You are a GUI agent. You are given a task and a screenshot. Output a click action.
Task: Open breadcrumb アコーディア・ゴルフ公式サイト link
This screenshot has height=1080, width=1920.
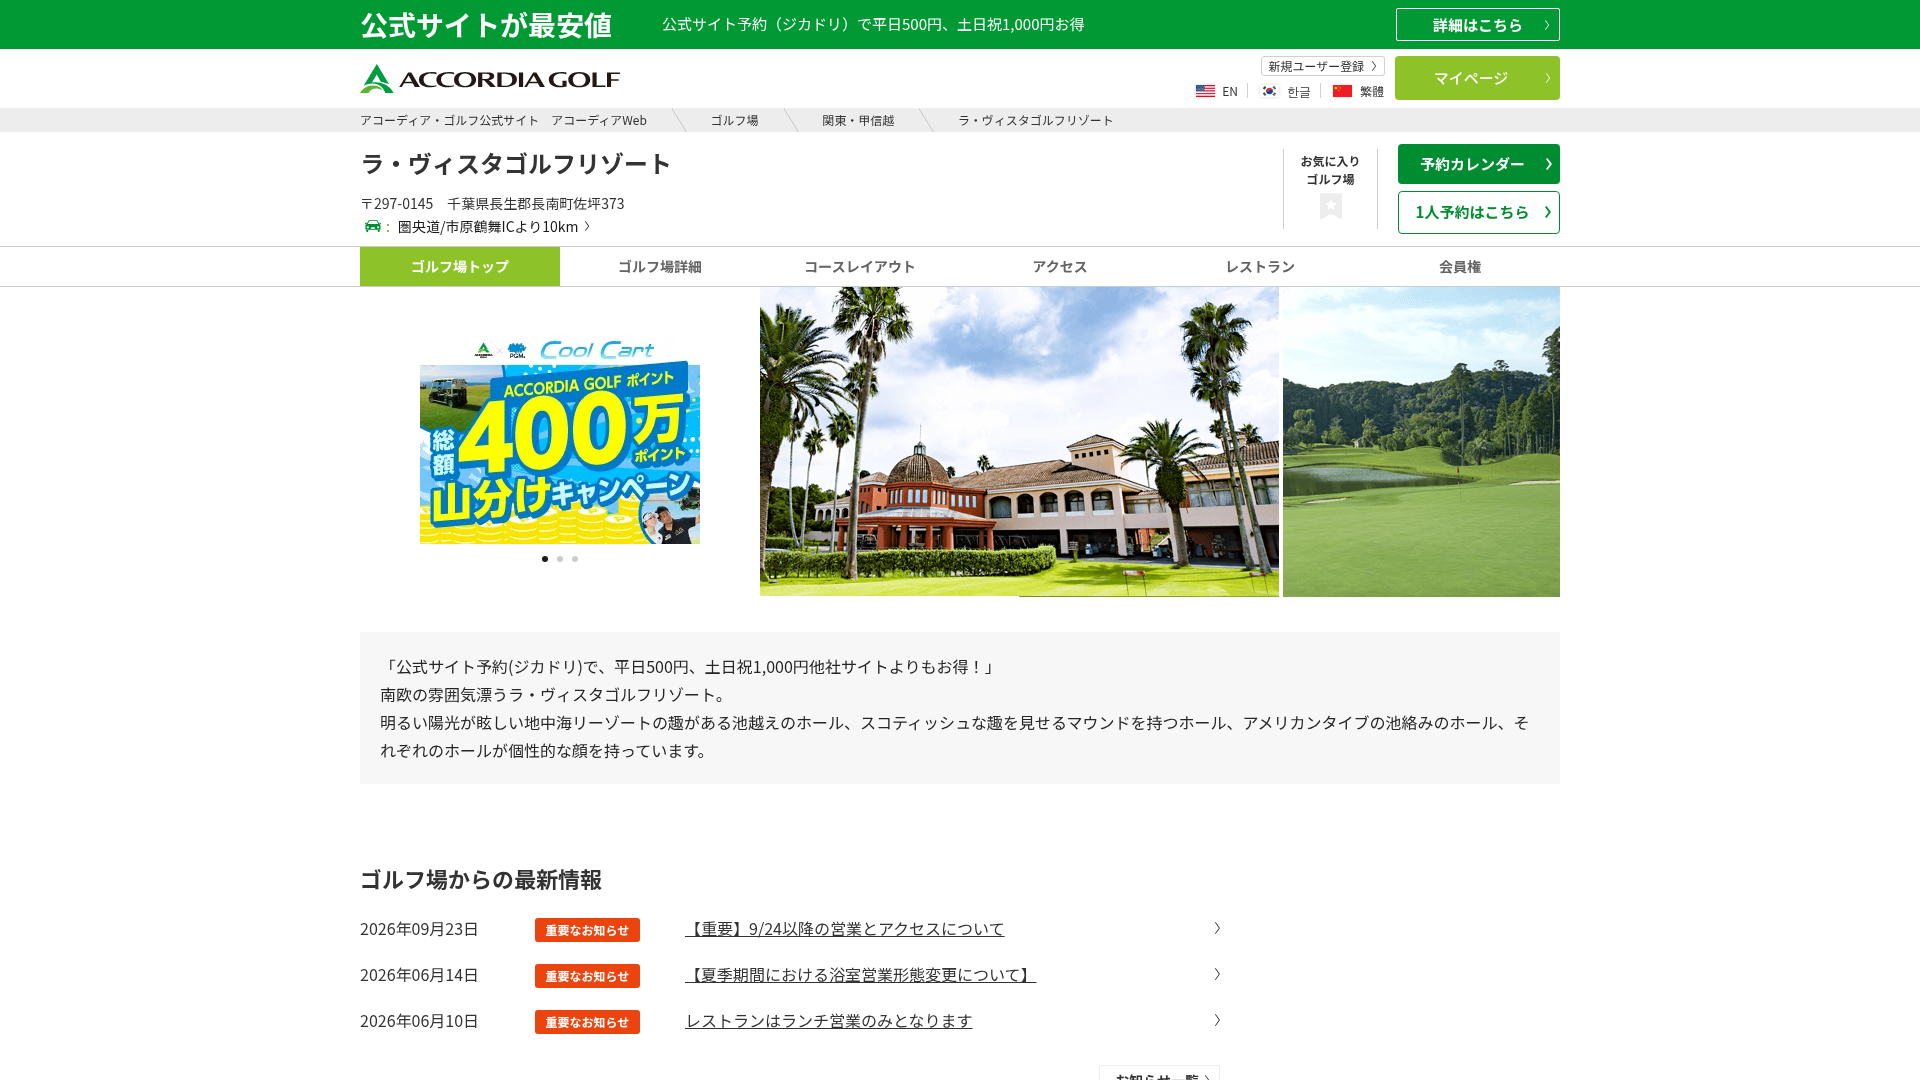(503, 120)
